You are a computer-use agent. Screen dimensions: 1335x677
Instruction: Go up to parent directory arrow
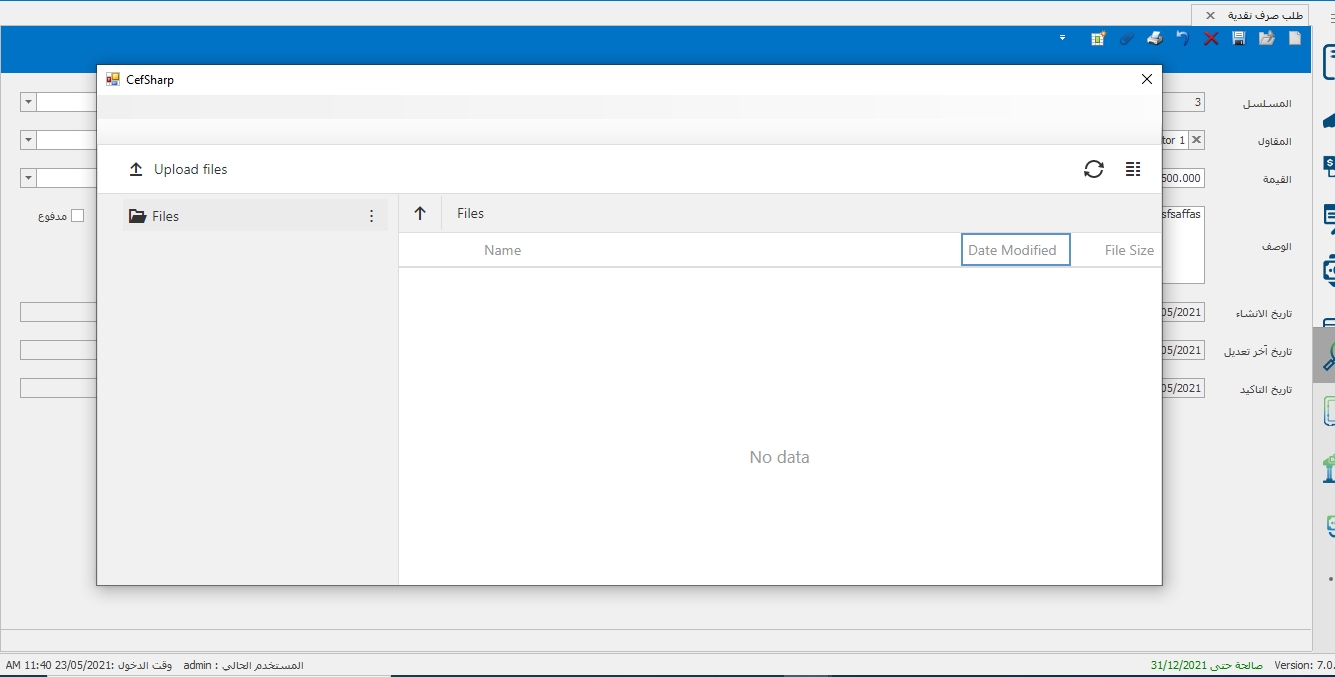coord(420,213)
